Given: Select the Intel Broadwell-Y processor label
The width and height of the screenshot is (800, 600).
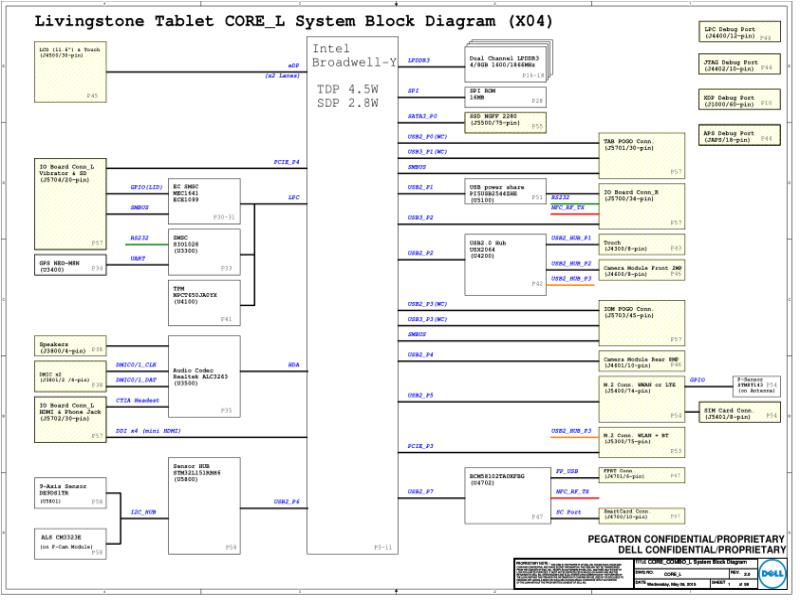Looking at the screenshot, I should [355, 56].
